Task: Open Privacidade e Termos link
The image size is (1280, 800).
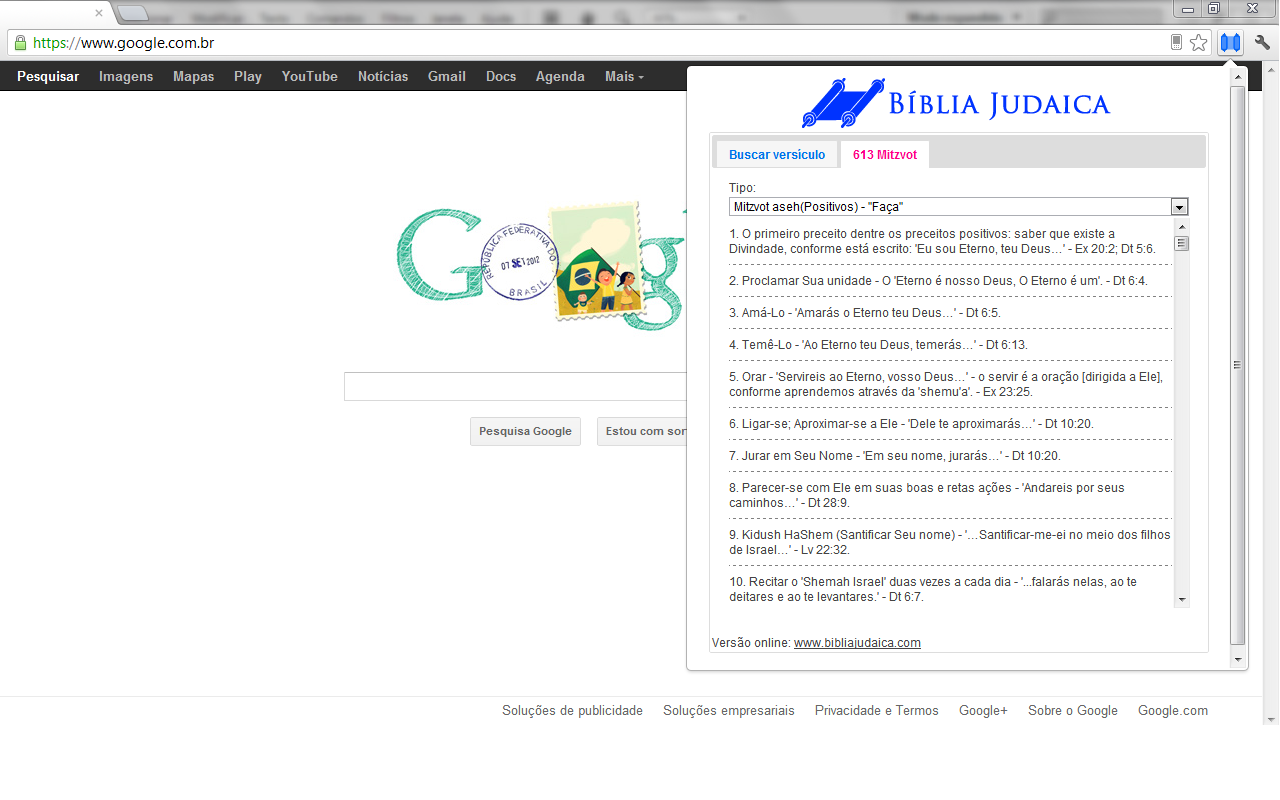Action: [x=877, y=711]
